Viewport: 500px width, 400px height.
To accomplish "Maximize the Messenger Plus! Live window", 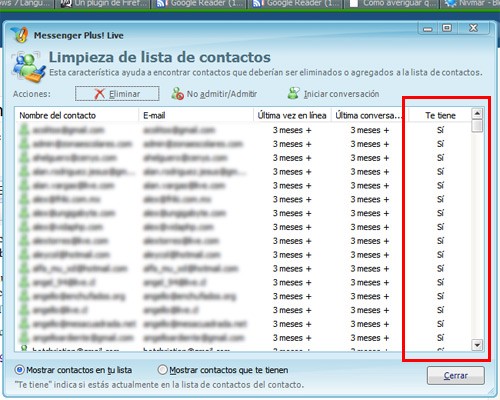I will [x=447, y=28].
